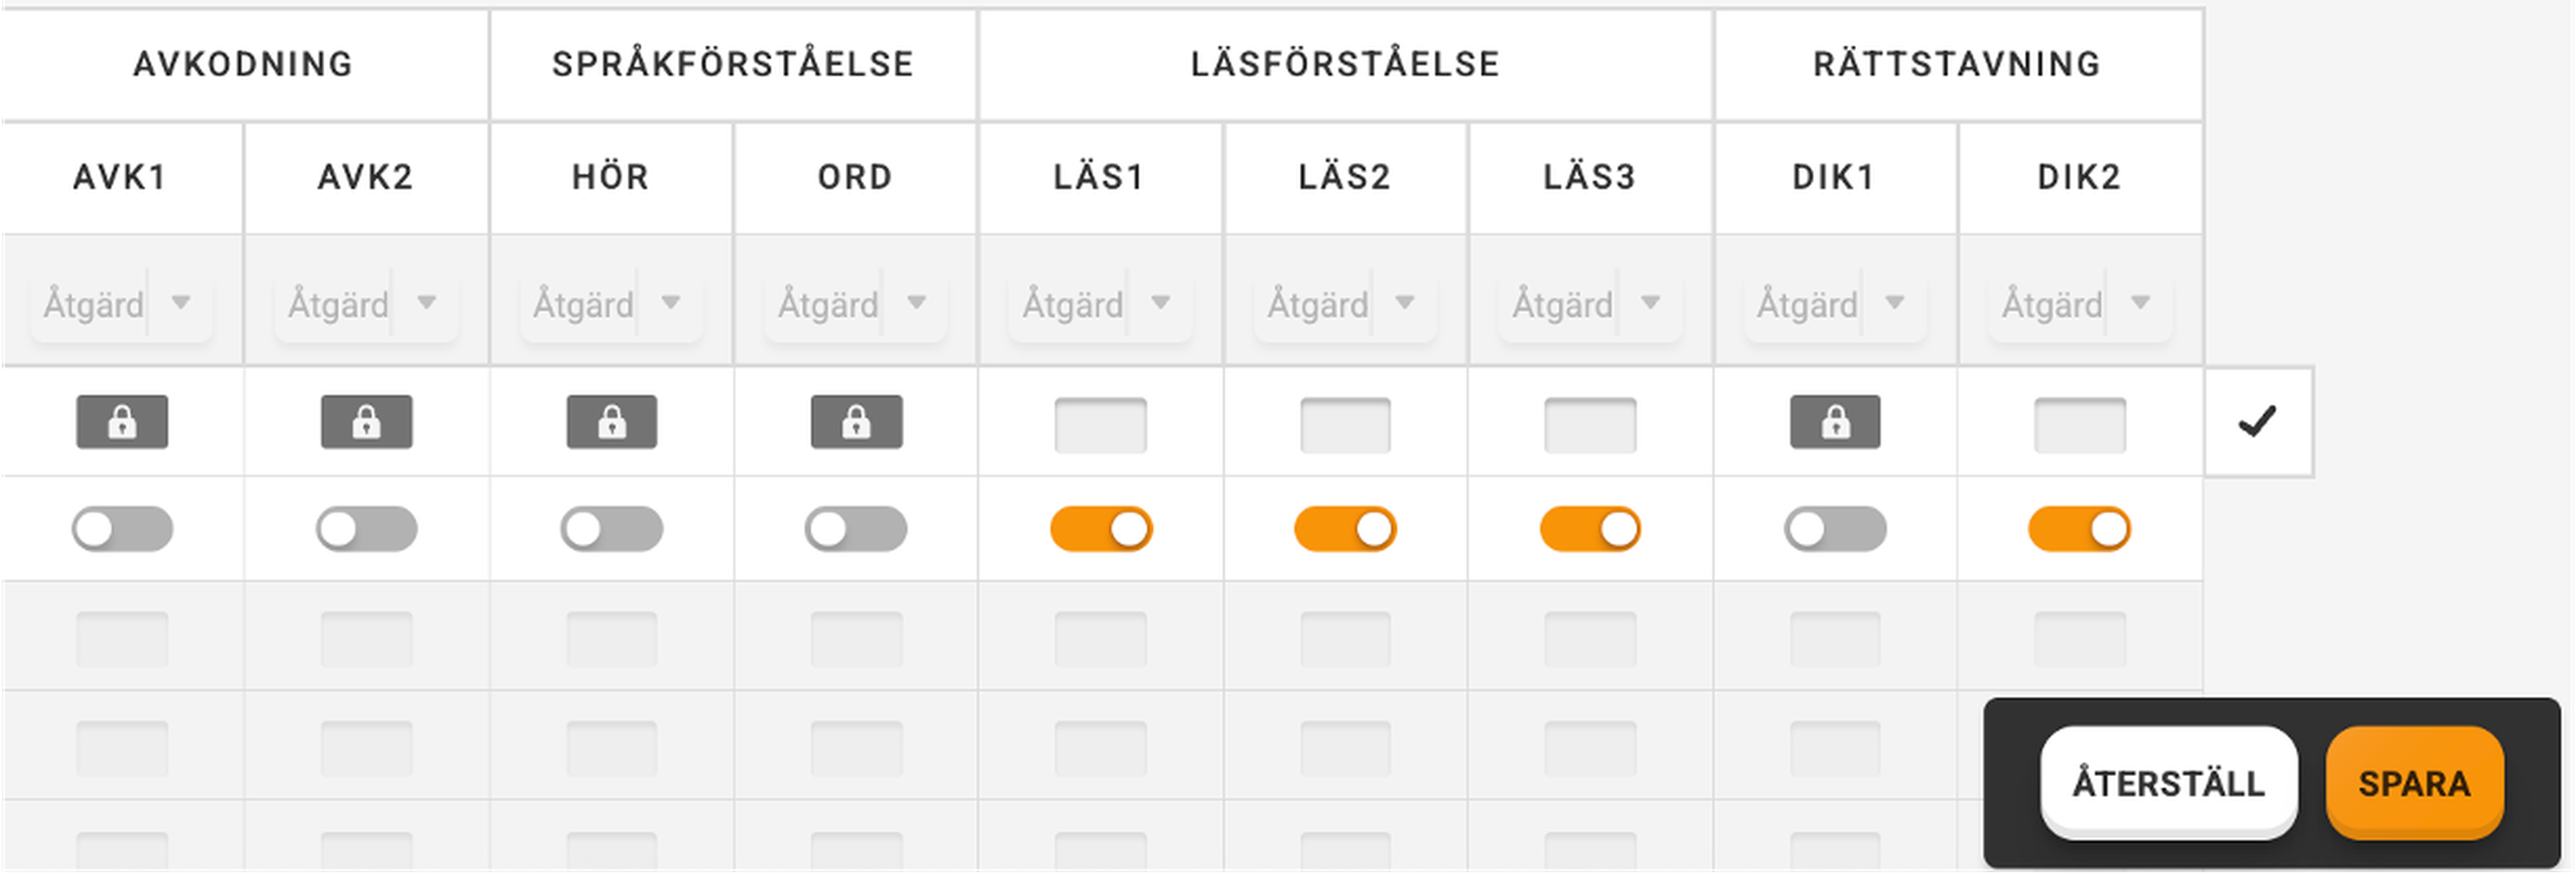Click the lock icon under AVK1
This screenshot has width=2576, height=874.
(x=122, y=422)
